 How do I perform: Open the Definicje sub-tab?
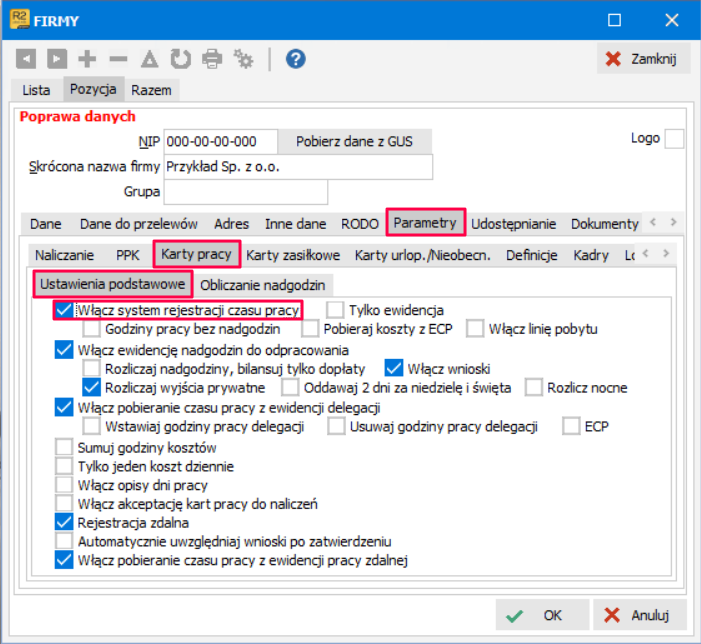point(532,255)
